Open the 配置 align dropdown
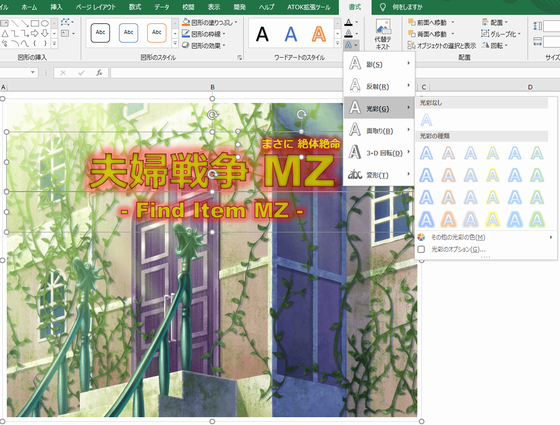Viewport: 560px width, 425px height. [x=495, y=22]
